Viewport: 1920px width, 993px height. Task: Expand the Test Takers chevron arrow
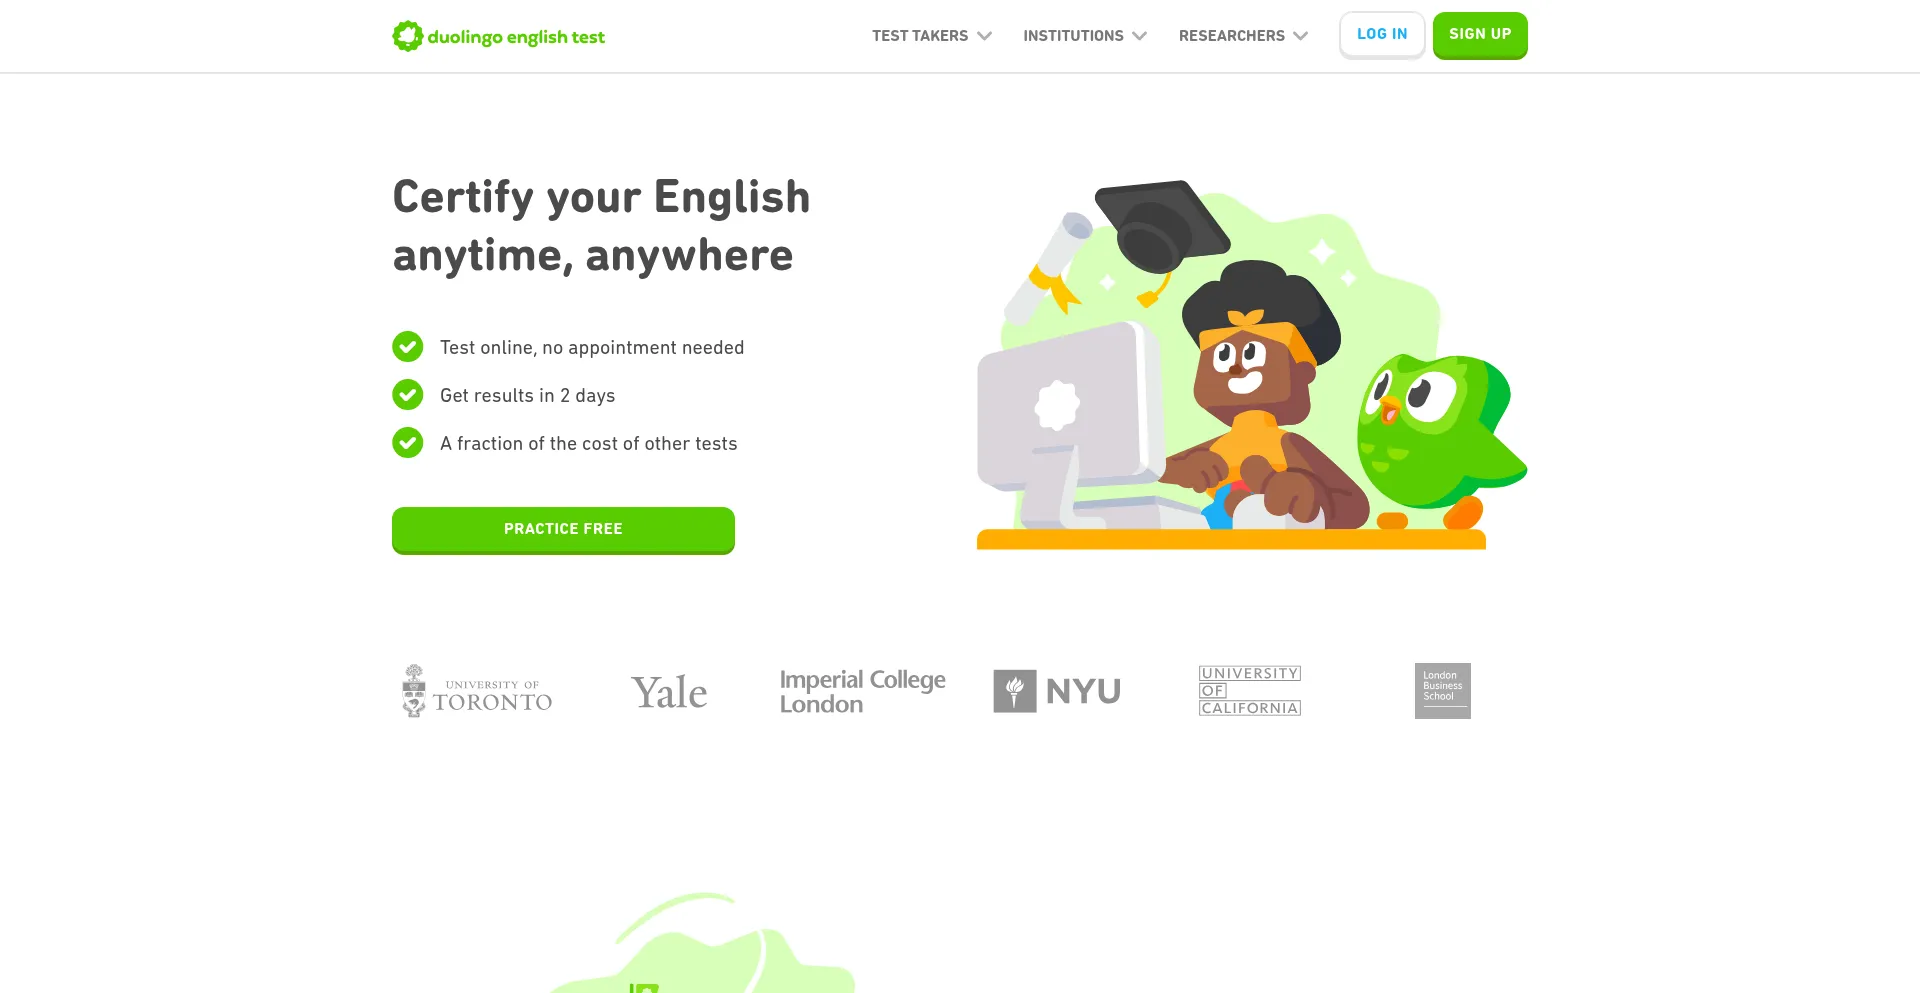pyautogui.click(x=984, y=36)
